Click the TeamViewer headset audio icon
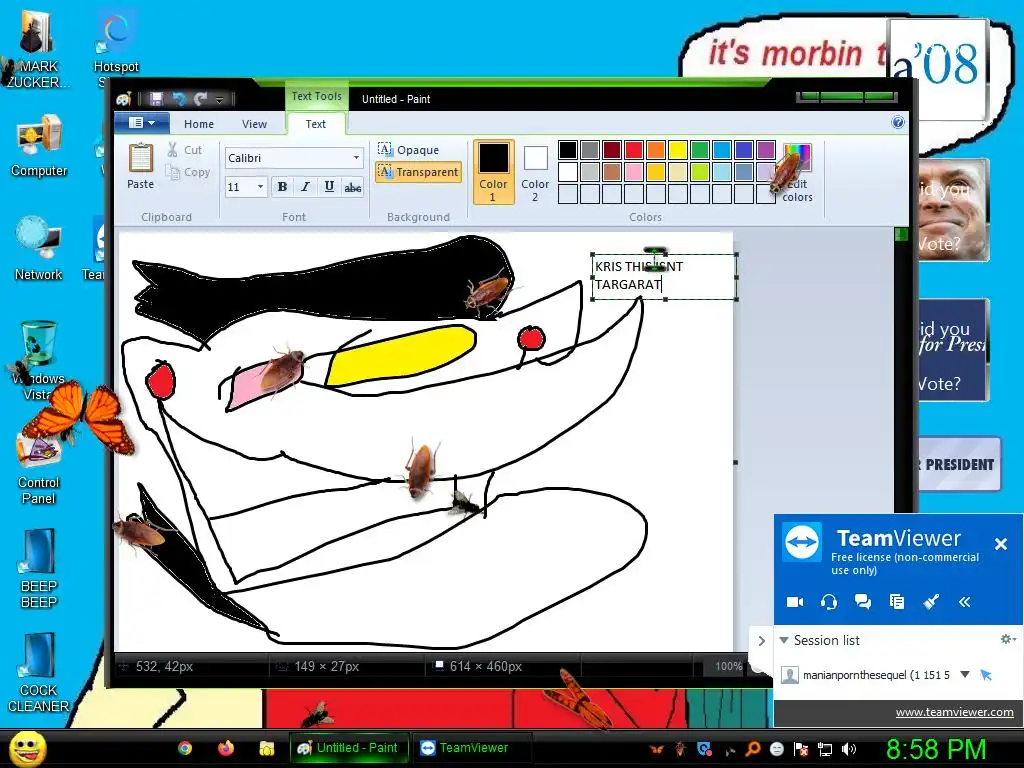 (x=829, y=601)
